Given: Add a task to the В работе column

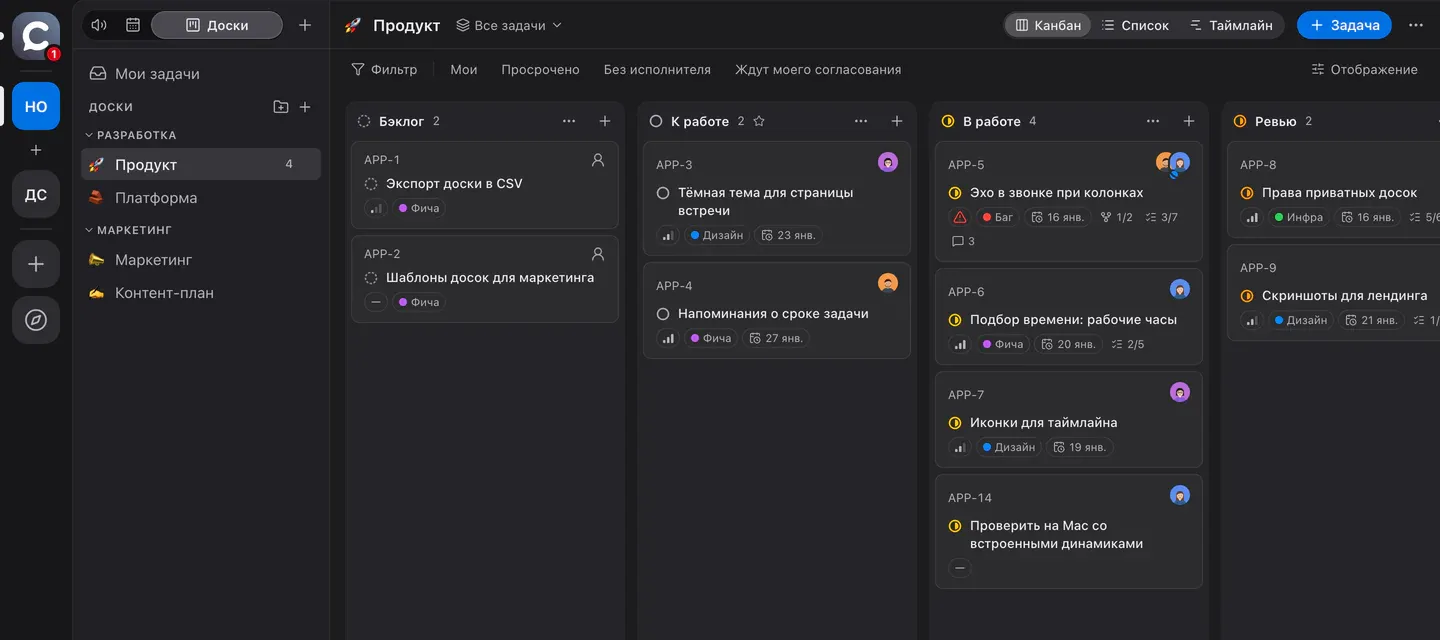Looking at the screenshot, I should (x=1189, y=121).
